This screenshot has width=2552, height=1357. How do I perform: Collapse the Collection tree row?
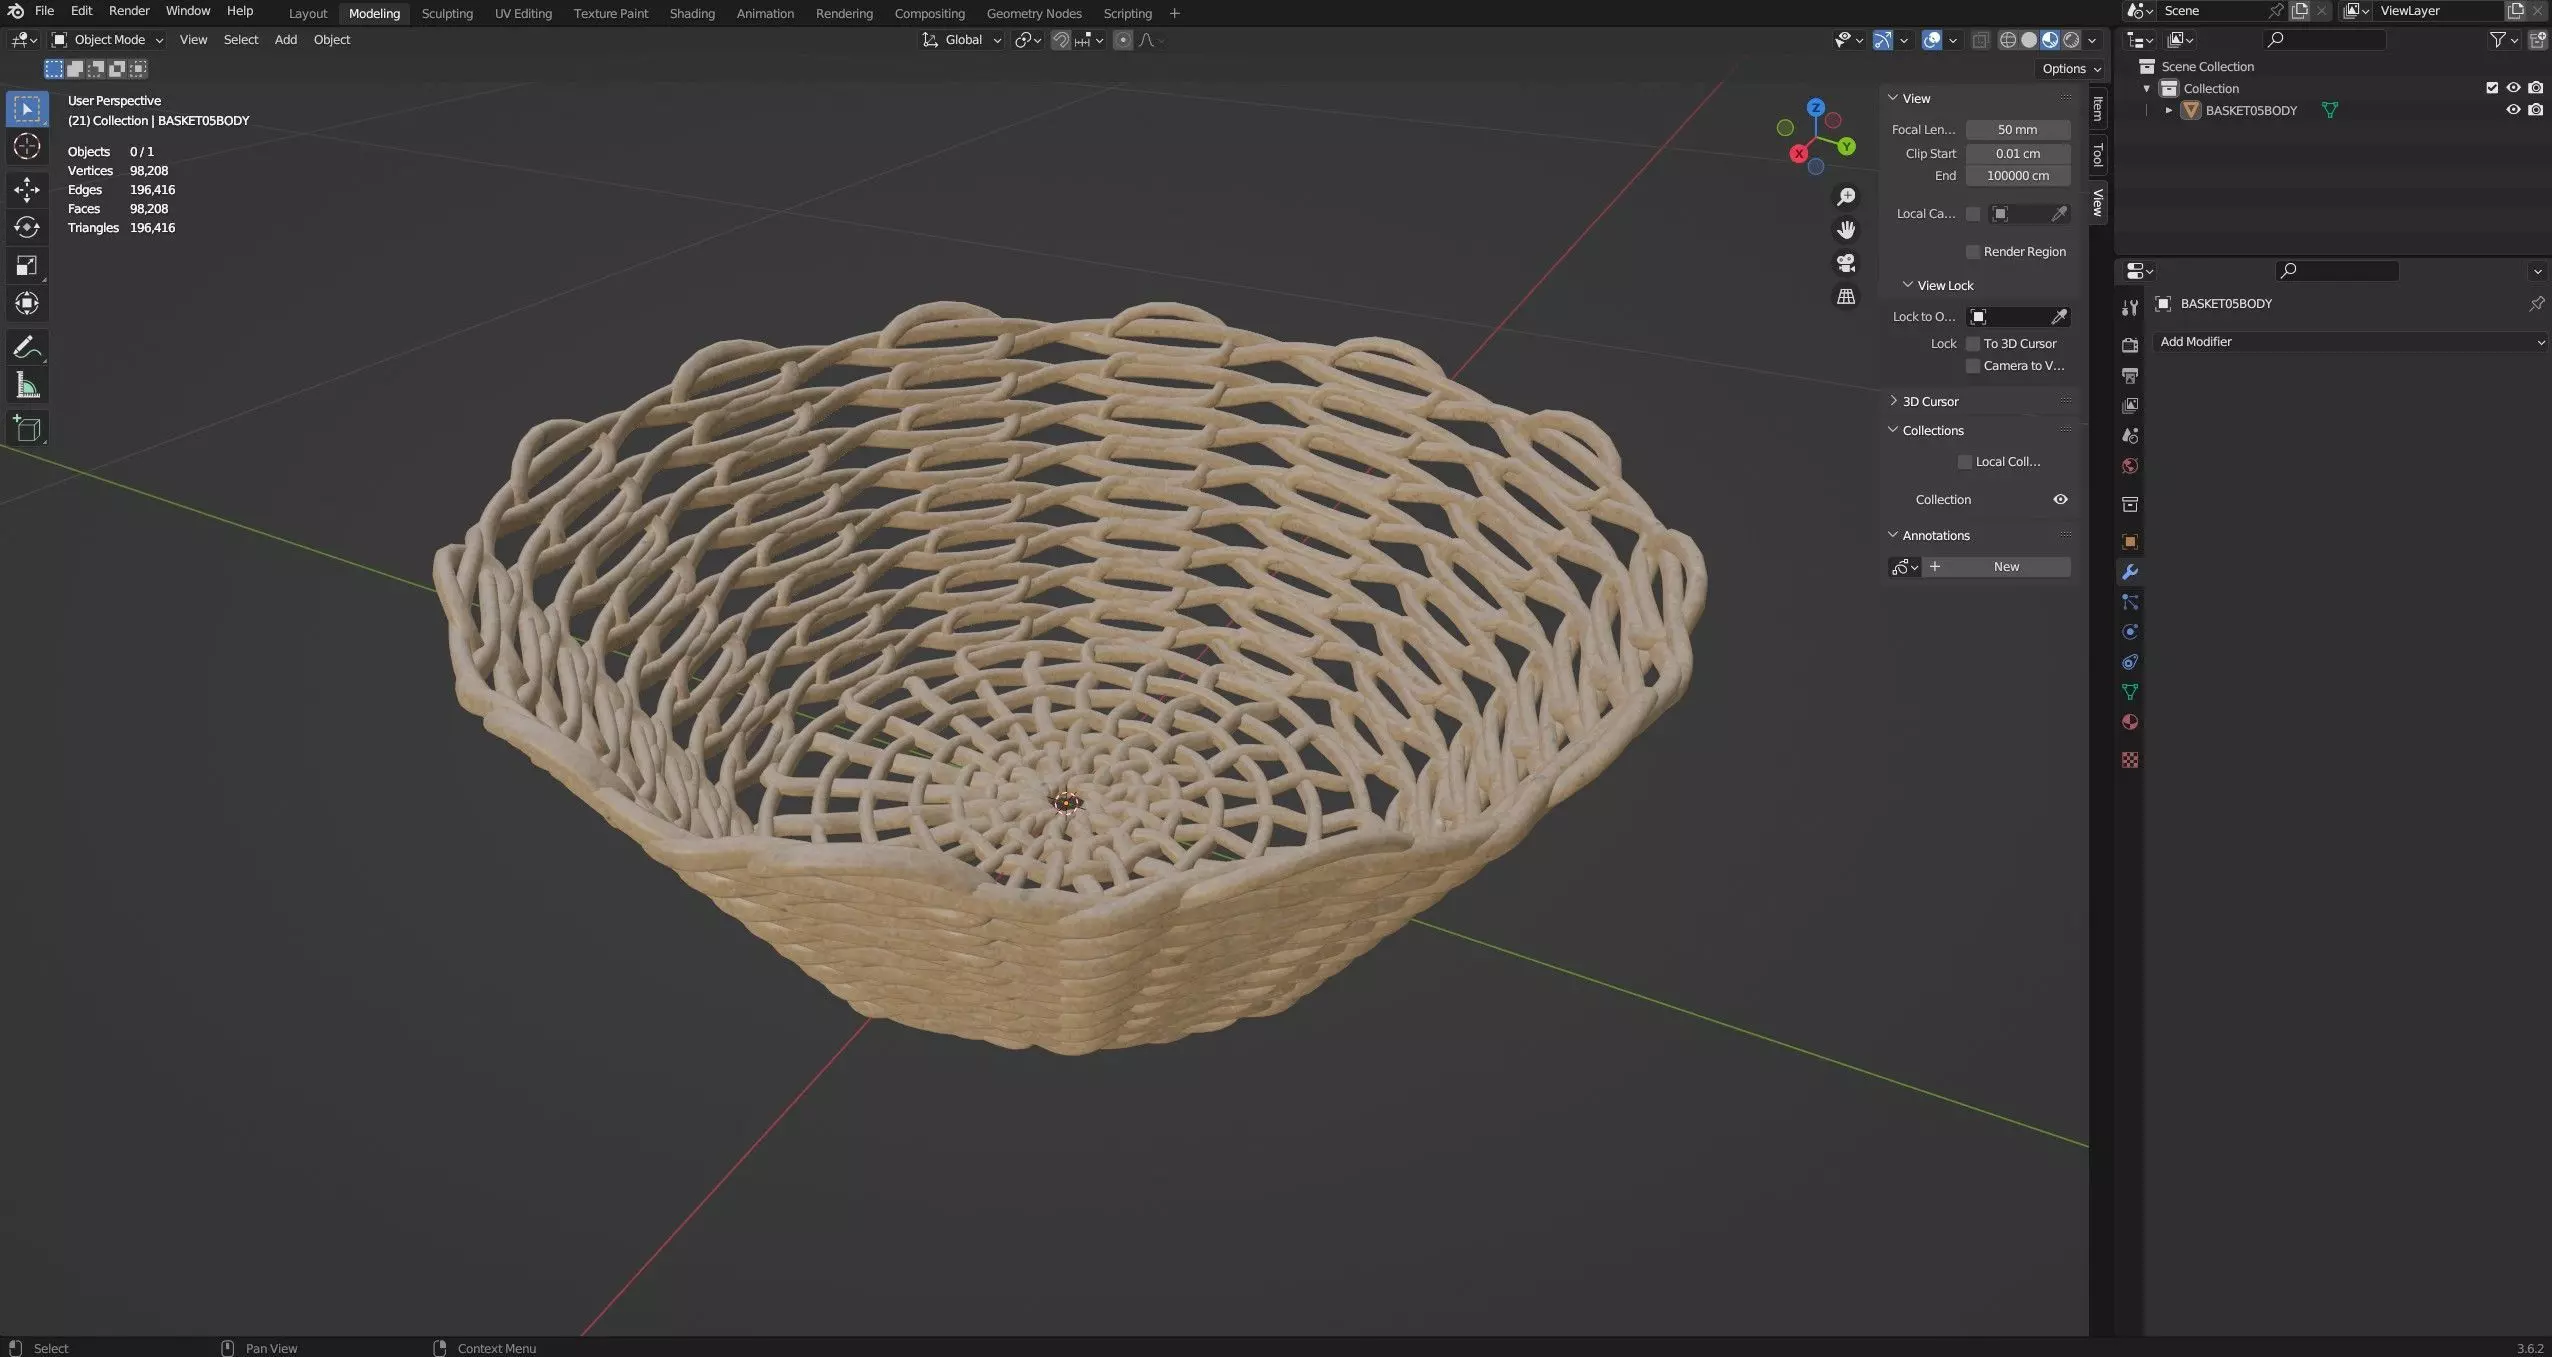pos(2146,88)
